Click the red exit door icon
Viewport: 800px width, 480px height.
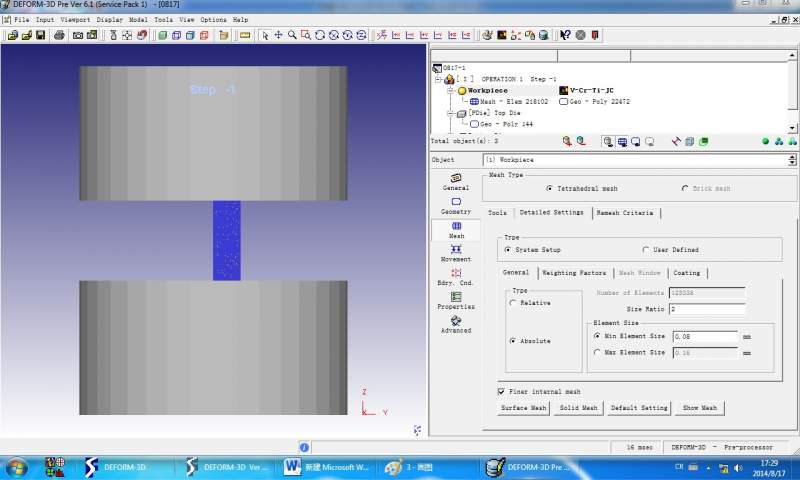(595, 35)
